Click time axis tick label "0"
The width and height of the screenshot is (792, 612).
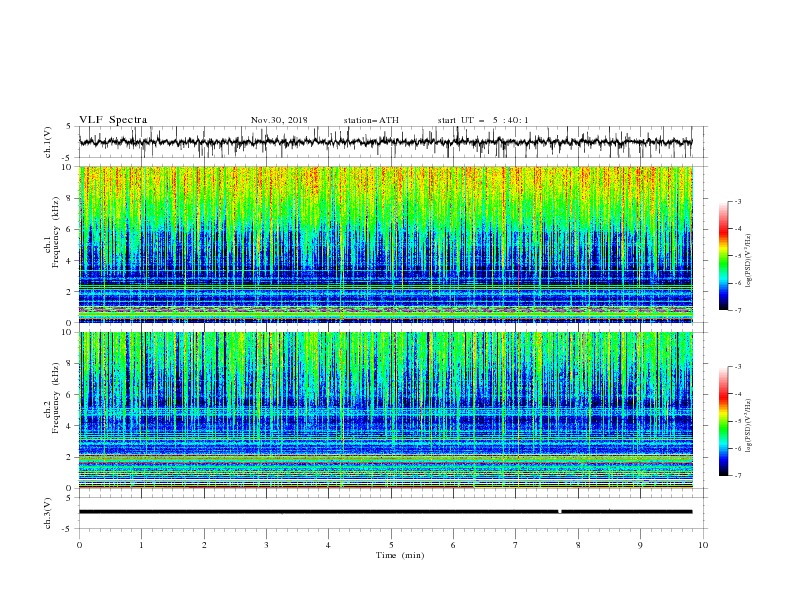[x=79, y=545]
